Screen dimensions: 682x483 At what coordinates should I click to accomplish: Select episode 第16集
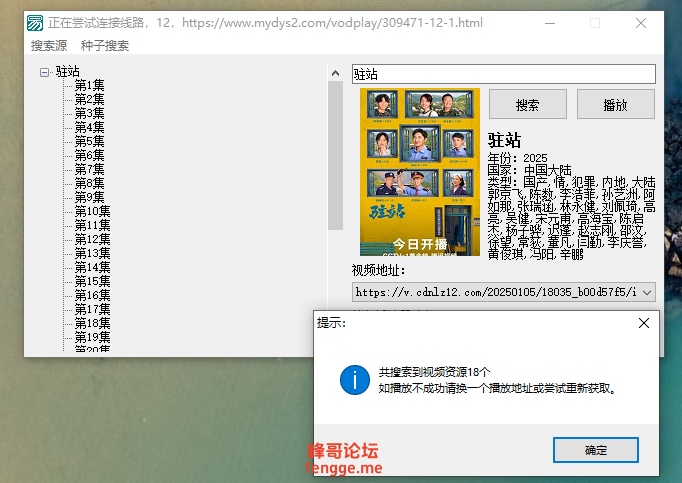[x=92, y=295]
